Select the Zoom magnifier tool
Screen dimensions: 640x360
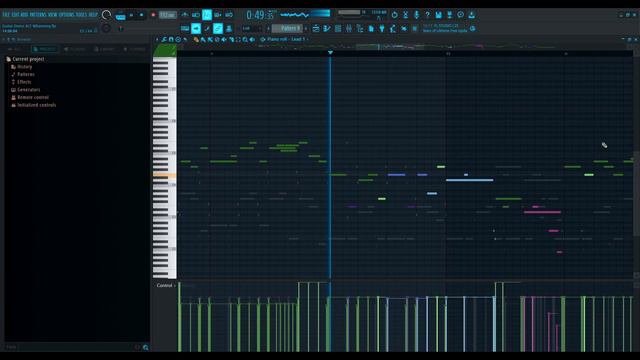point(245,40)
